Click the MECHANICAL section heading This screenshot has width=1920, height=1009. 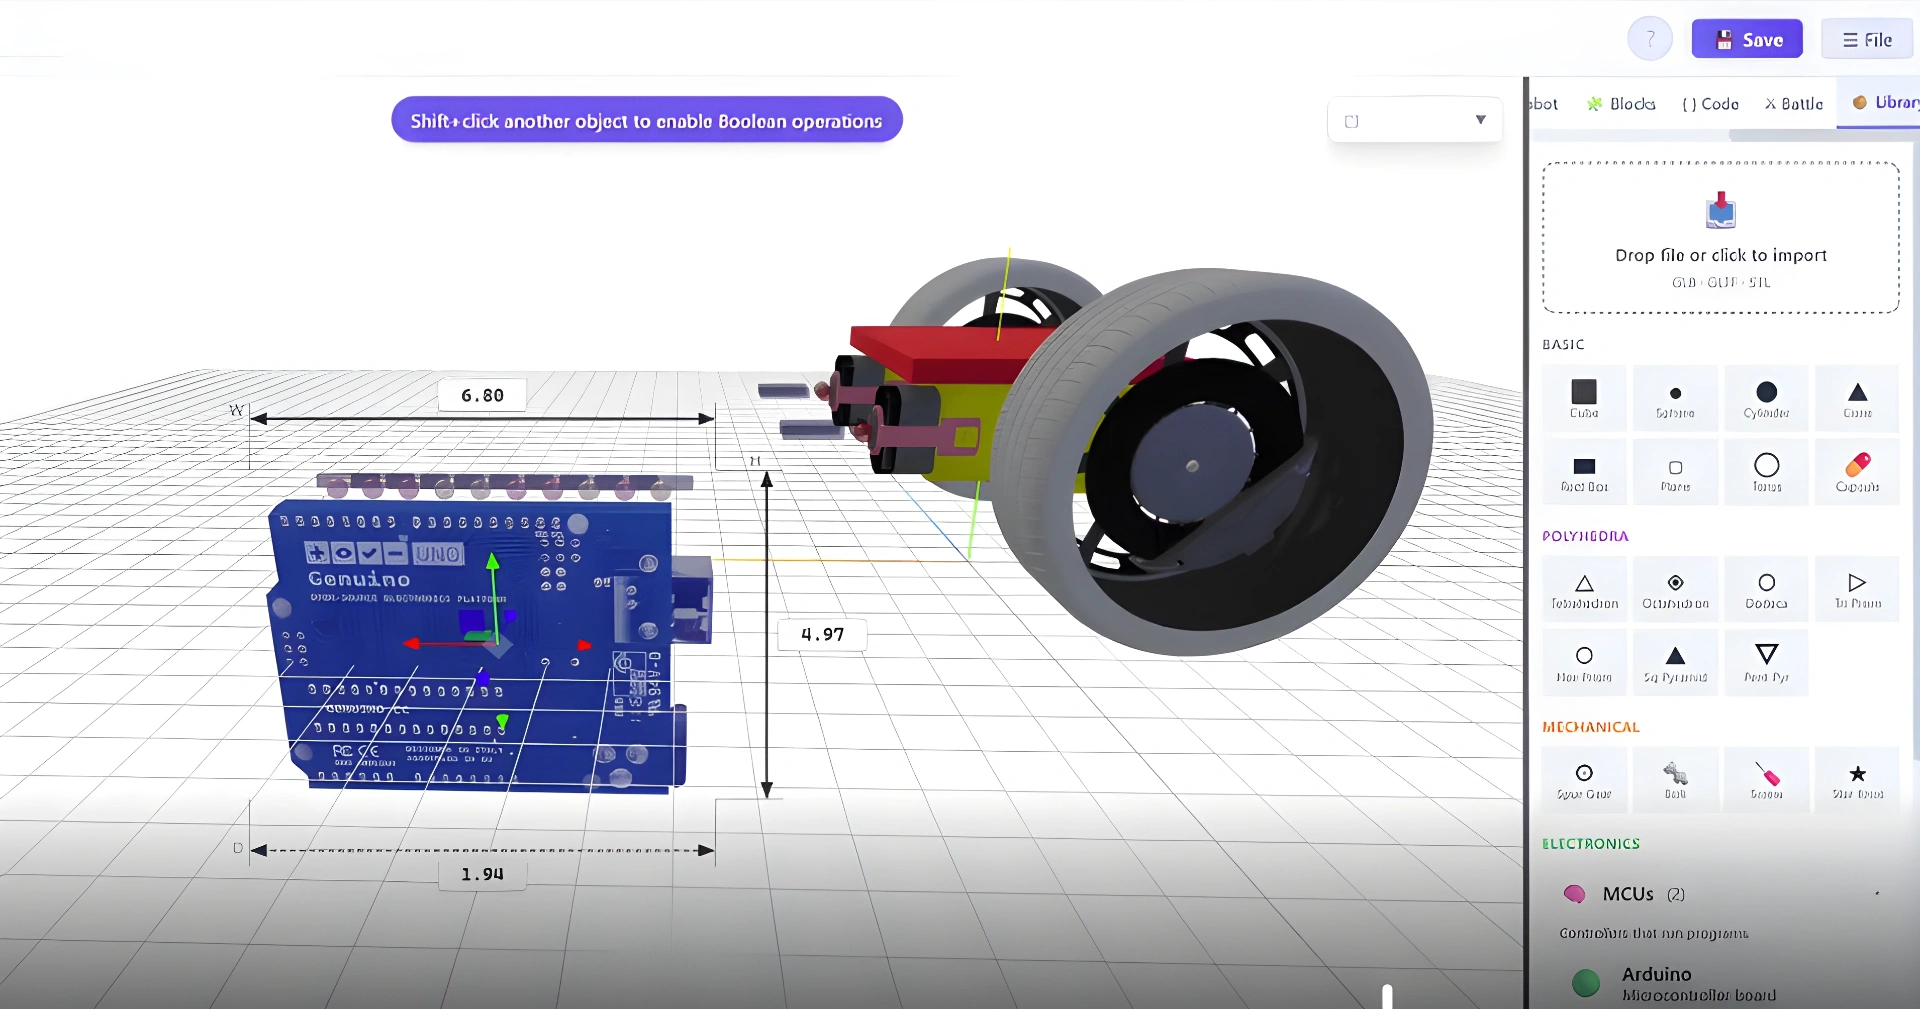(x=1591, y=727)
